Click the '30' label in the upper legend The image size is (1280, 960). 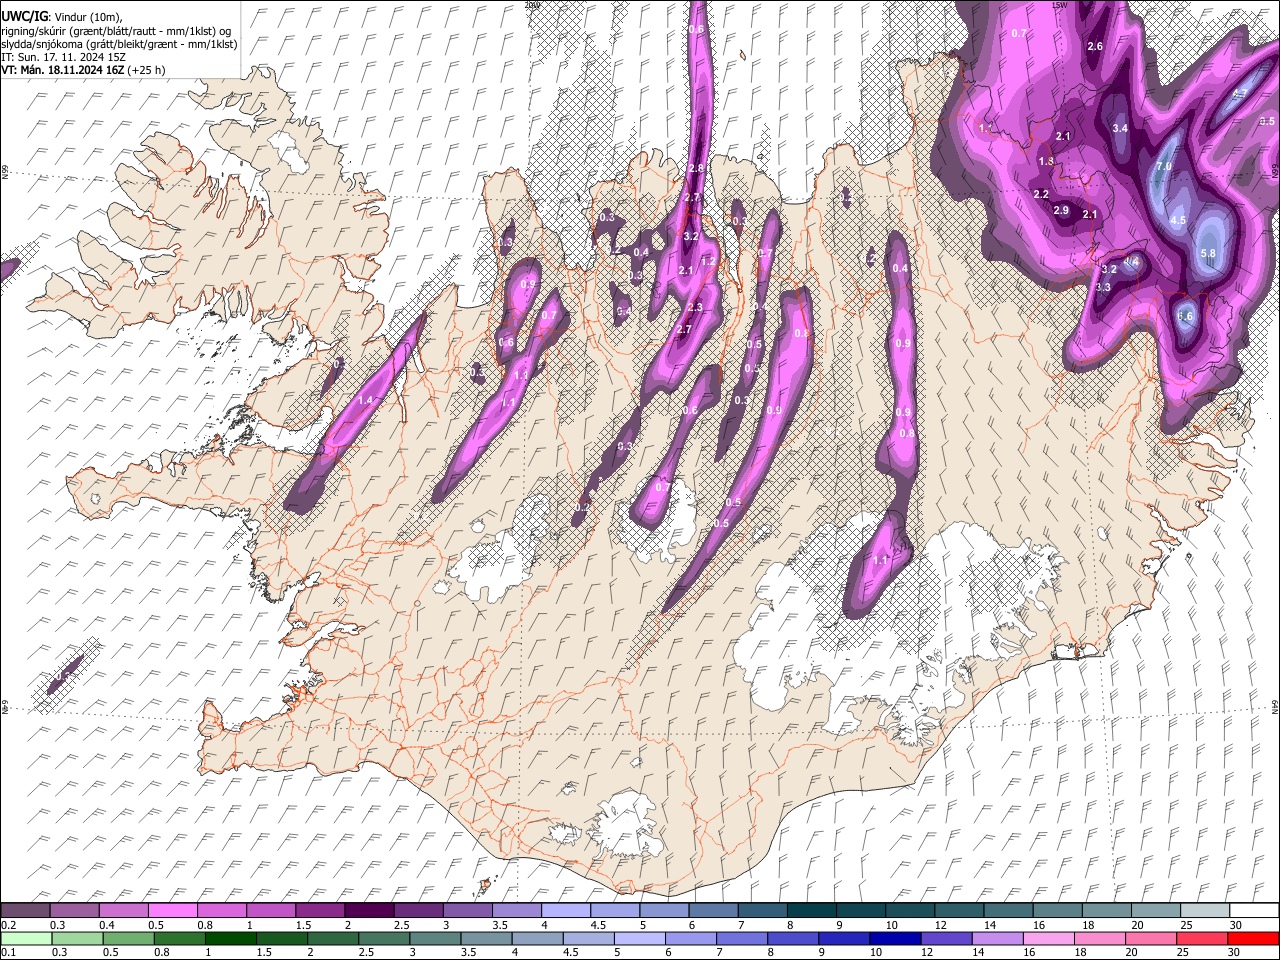tap(1235, 925)
